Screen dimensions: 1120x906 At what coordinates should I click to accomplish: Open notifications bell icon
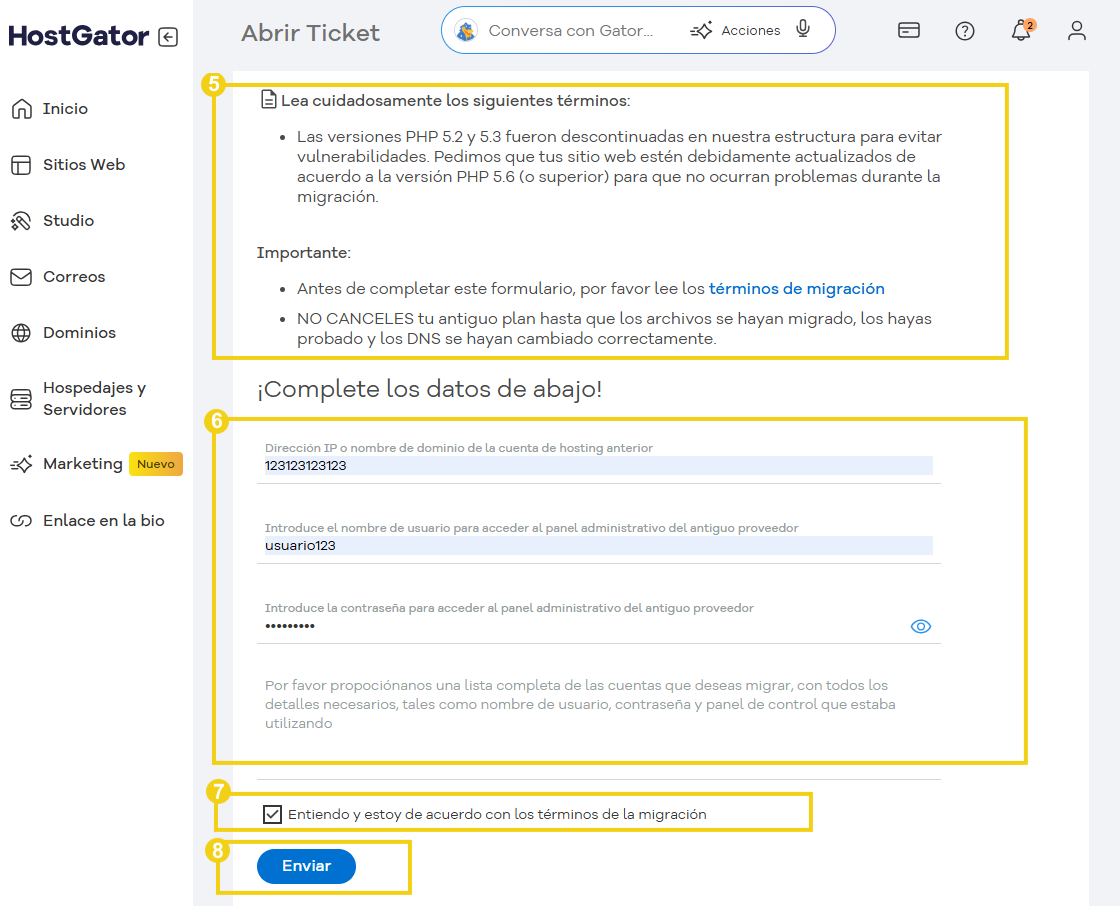pyautogui.click(x=1020, y=31)
